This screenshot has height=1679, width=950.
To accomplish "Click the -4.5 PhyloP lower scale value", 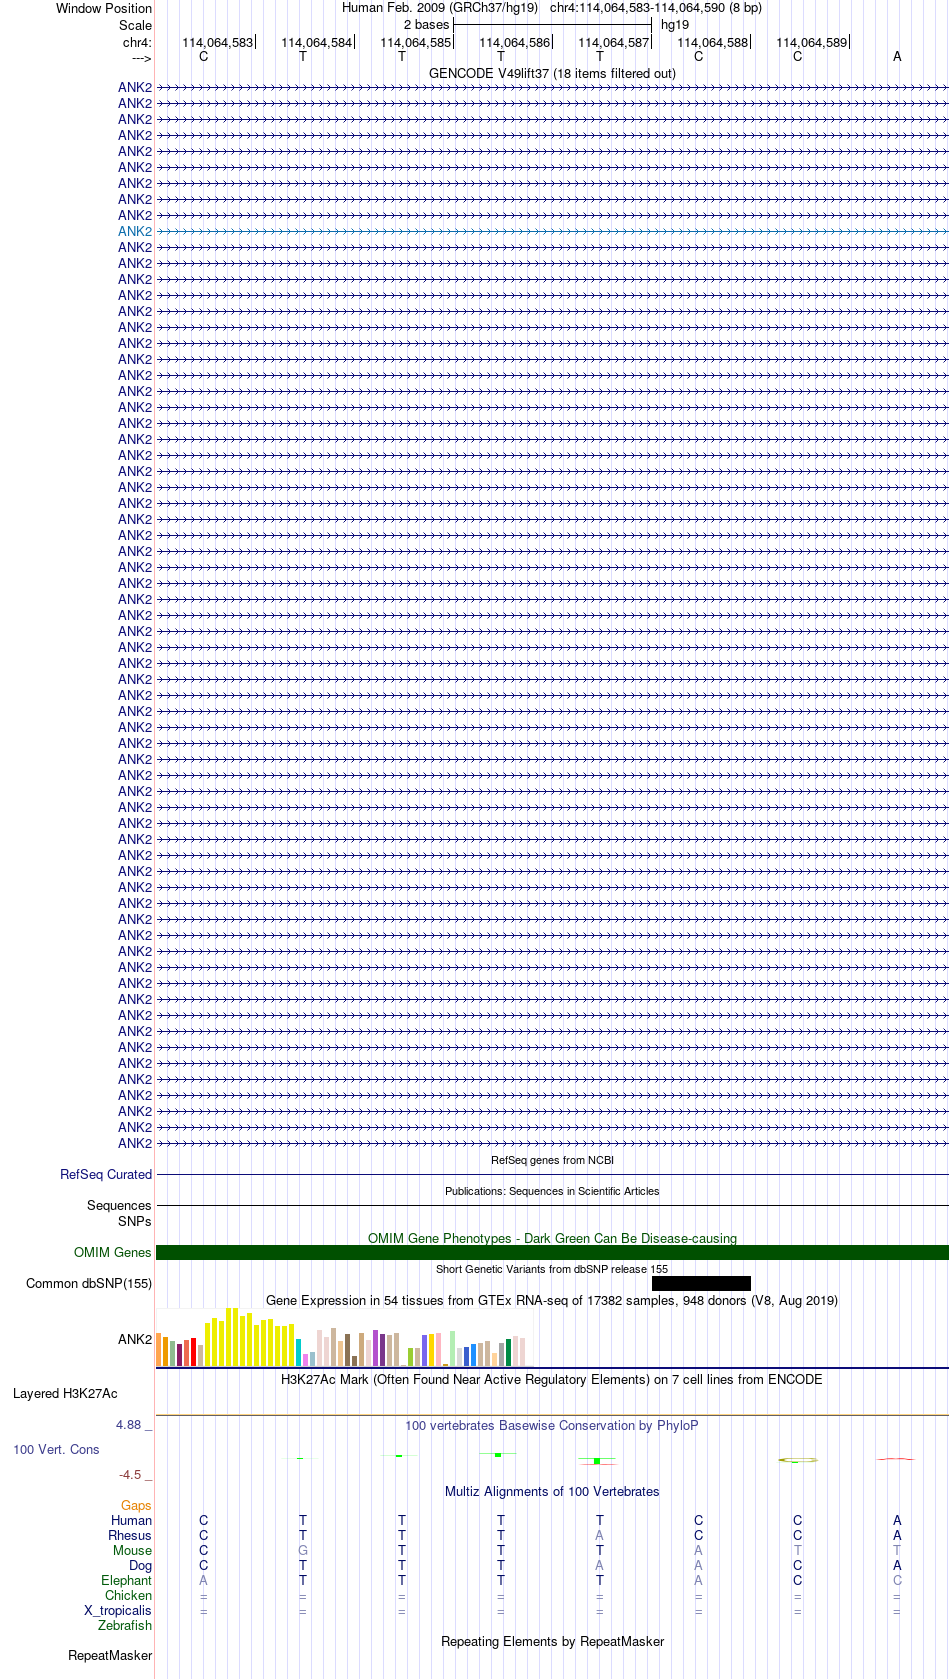I will (x=136, y=1475).
